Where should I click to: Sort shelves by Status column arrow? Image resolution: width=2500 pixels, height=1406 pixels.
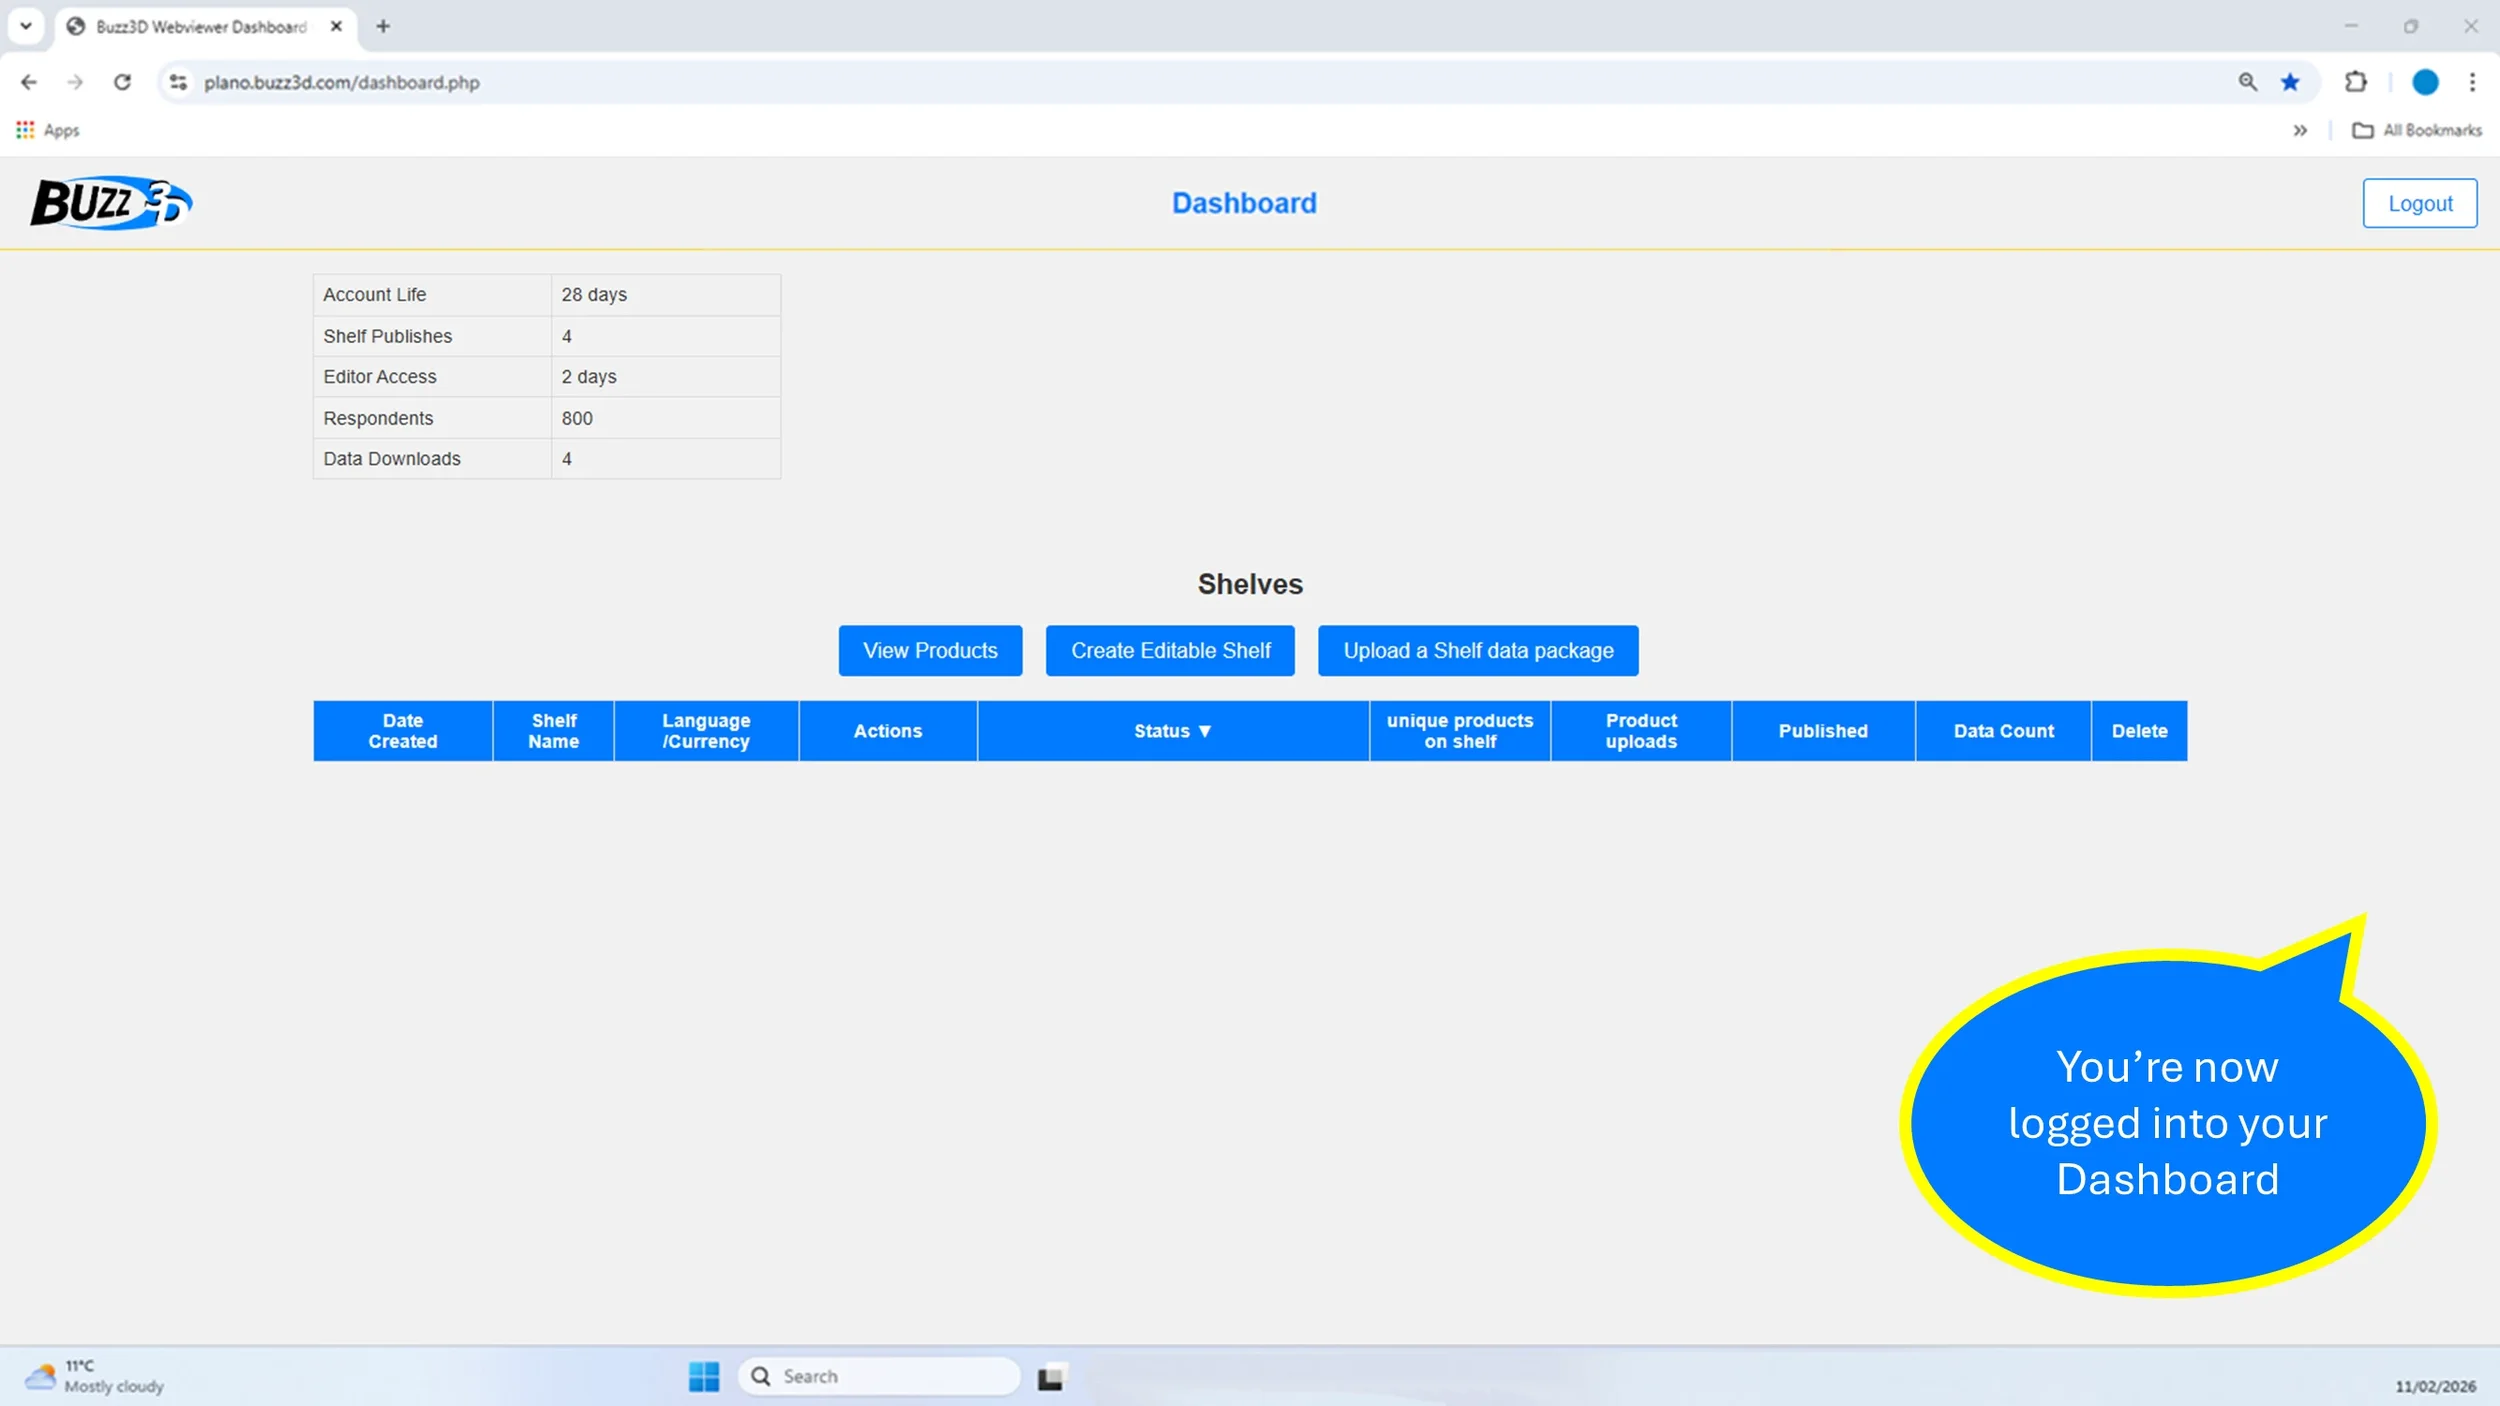1204,731
